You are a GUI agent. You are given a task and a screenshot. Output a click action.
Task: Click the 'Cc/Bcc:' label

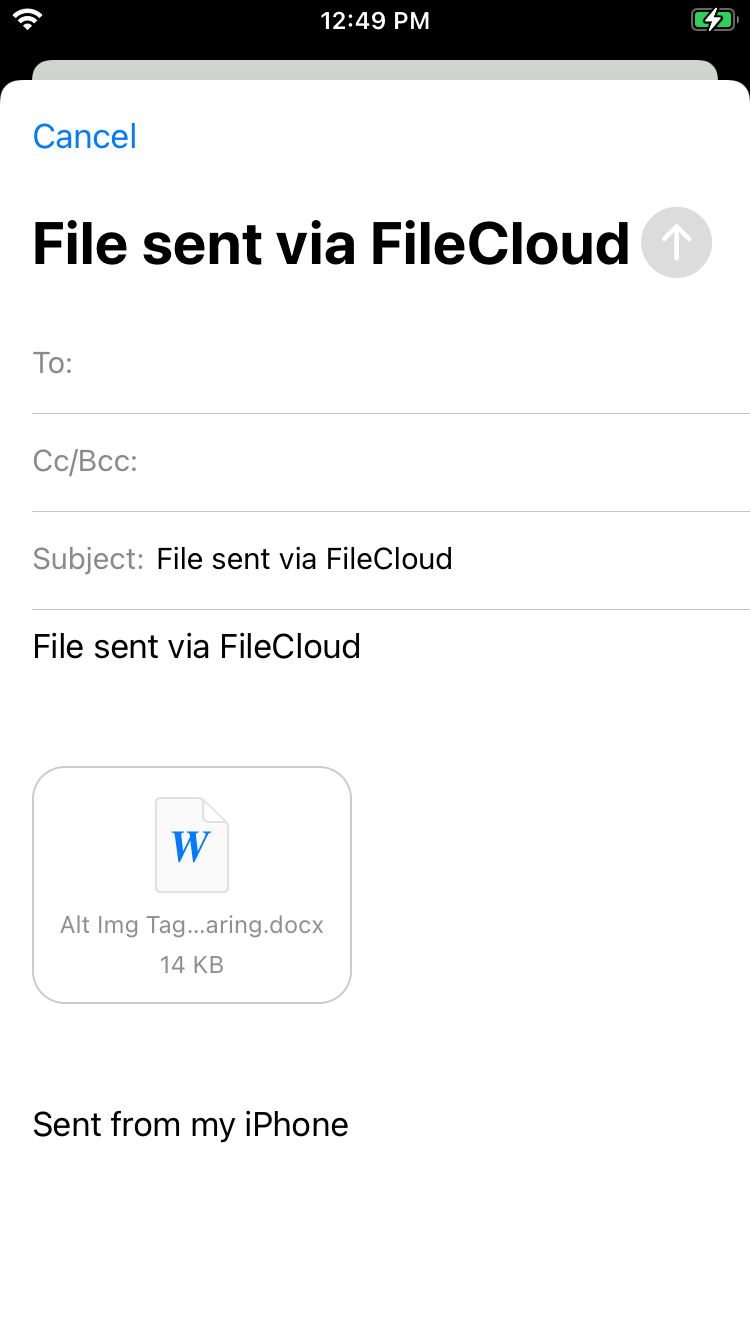pos(85,461)
